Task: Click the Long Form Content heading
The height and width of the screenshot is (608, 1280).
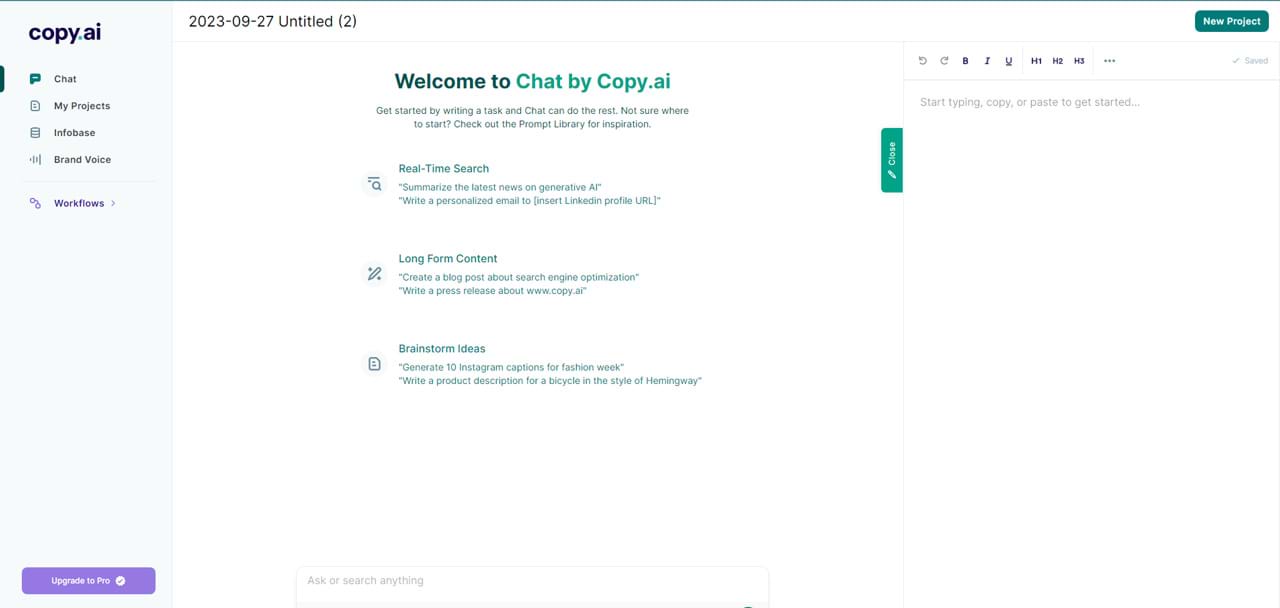Action: [x=448, y=259]
